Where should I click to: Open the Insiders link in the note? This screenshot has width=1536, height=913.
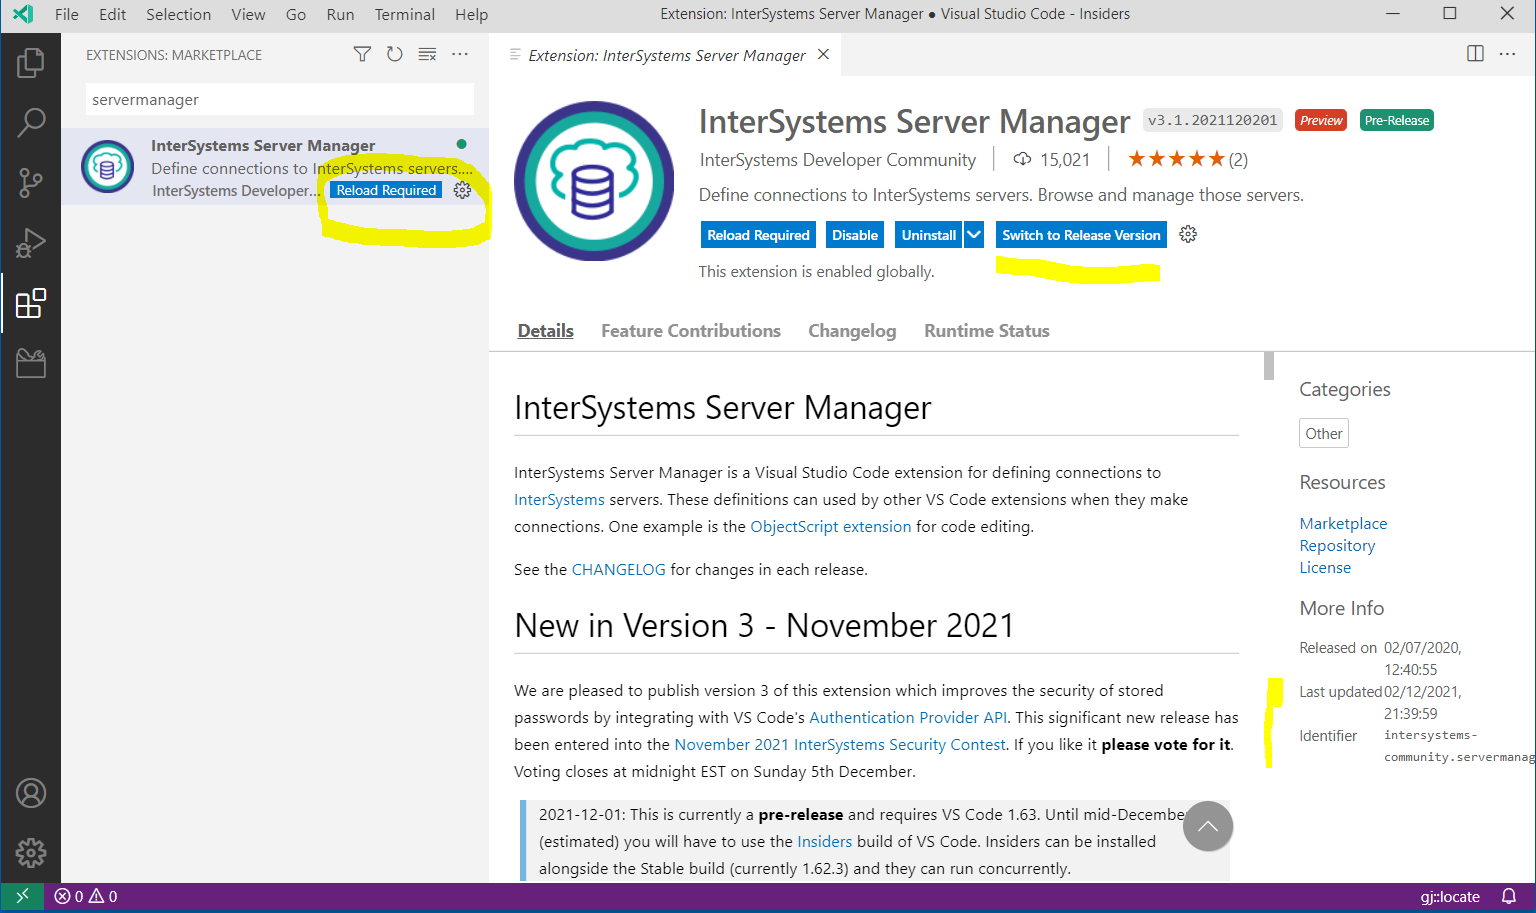(824, 841)
